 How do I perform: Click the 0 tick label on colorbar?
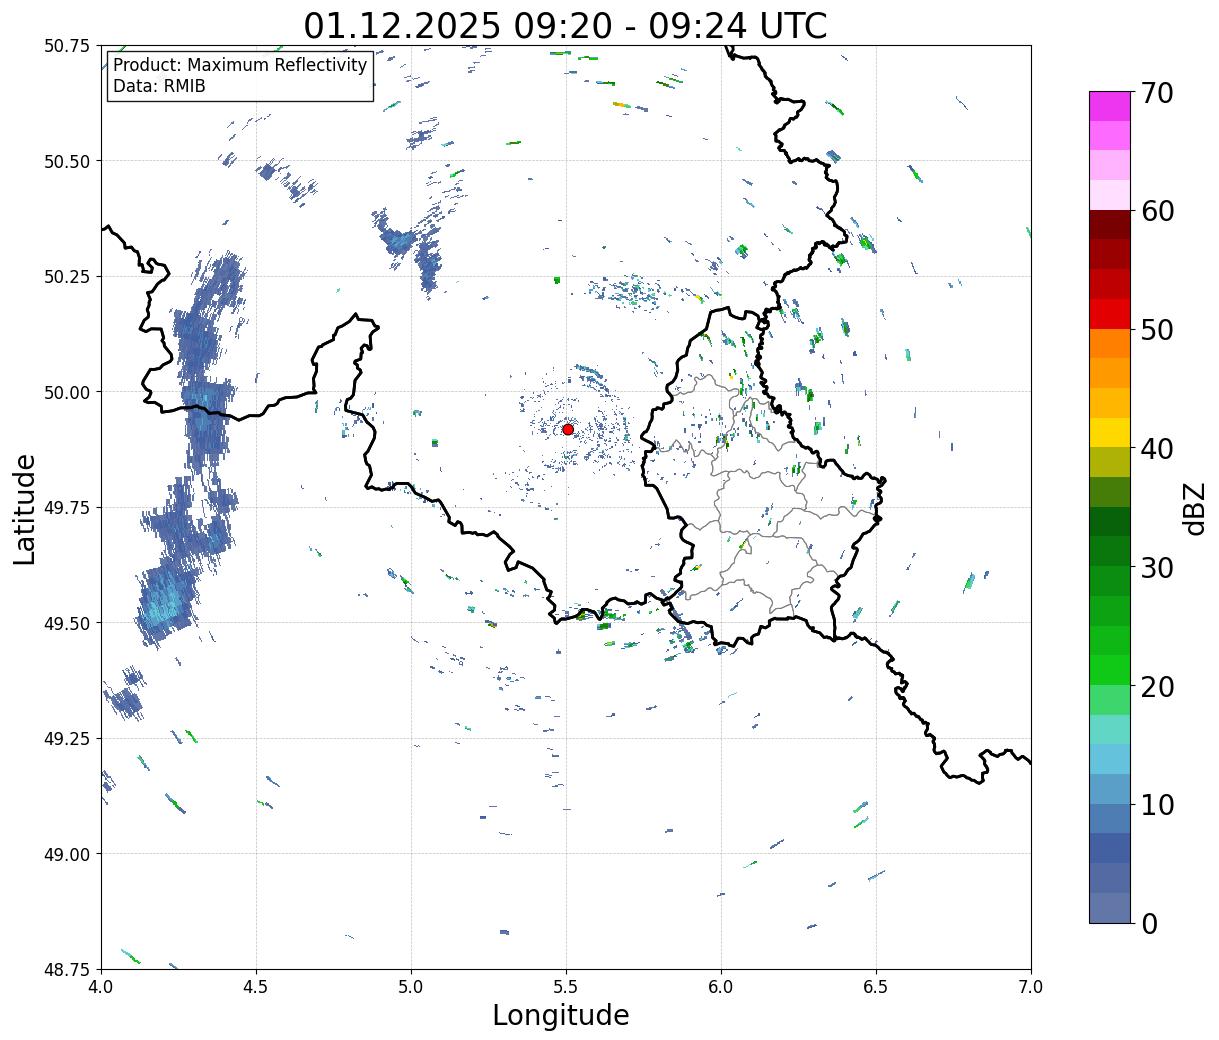coord(1148,924)
